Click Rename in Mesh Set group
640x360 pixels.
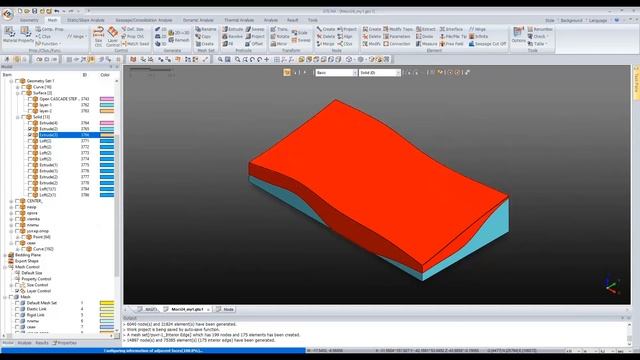(206, 29)
